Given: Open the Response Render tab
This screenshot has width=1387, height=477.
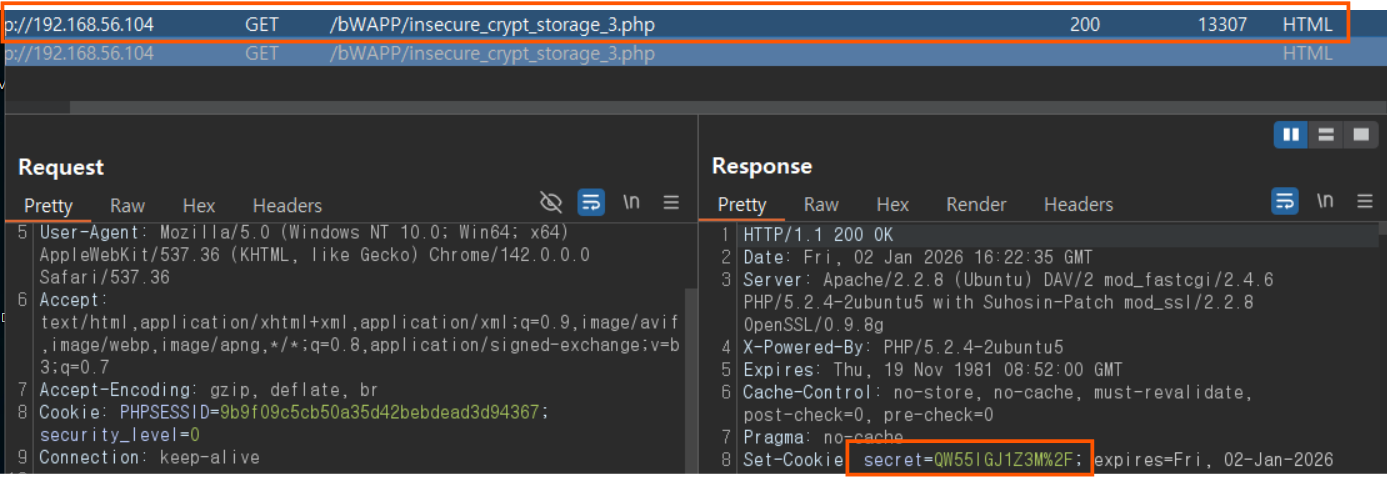Looking at the screenshot, I should pos(976,204).
